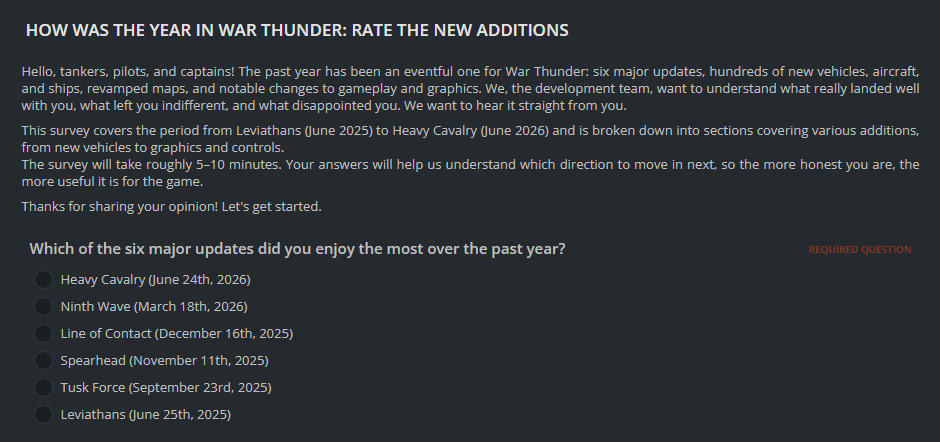Click the 'This survey covers the period' paragraph
The image size is (940, 442).
click(x=471, y=139)
